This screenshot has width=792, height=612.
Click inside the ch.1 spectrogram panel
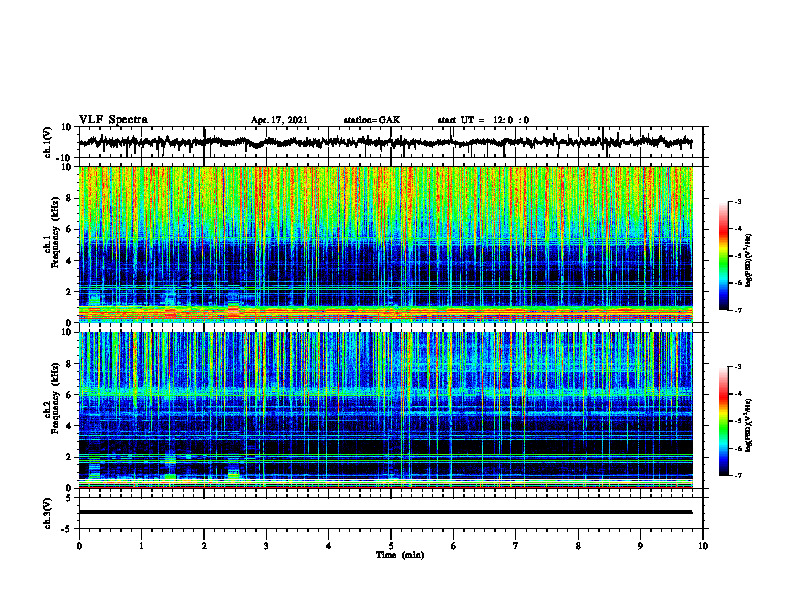[x=385, y=244]
